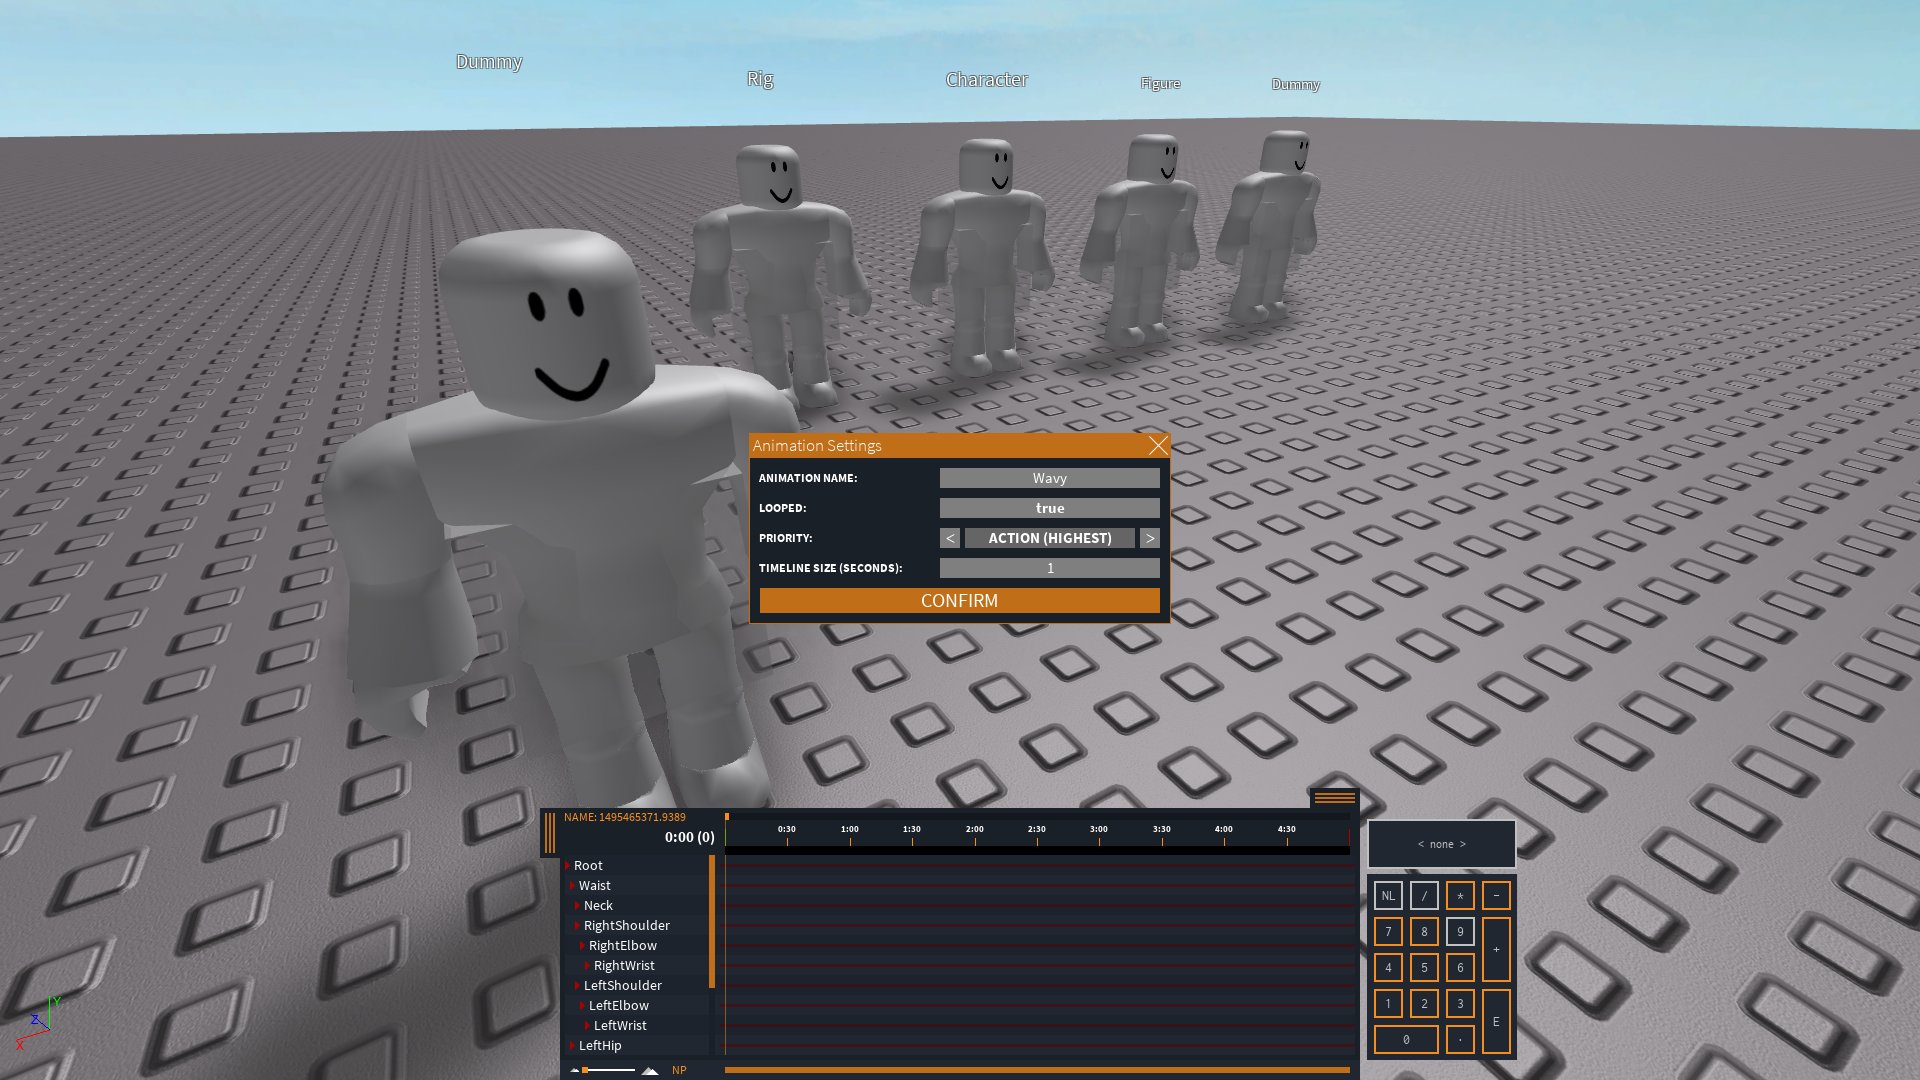Expand the LeftWrist joint arrow
Viewport: 1920px width, 1080px height.
(587, 1026)
